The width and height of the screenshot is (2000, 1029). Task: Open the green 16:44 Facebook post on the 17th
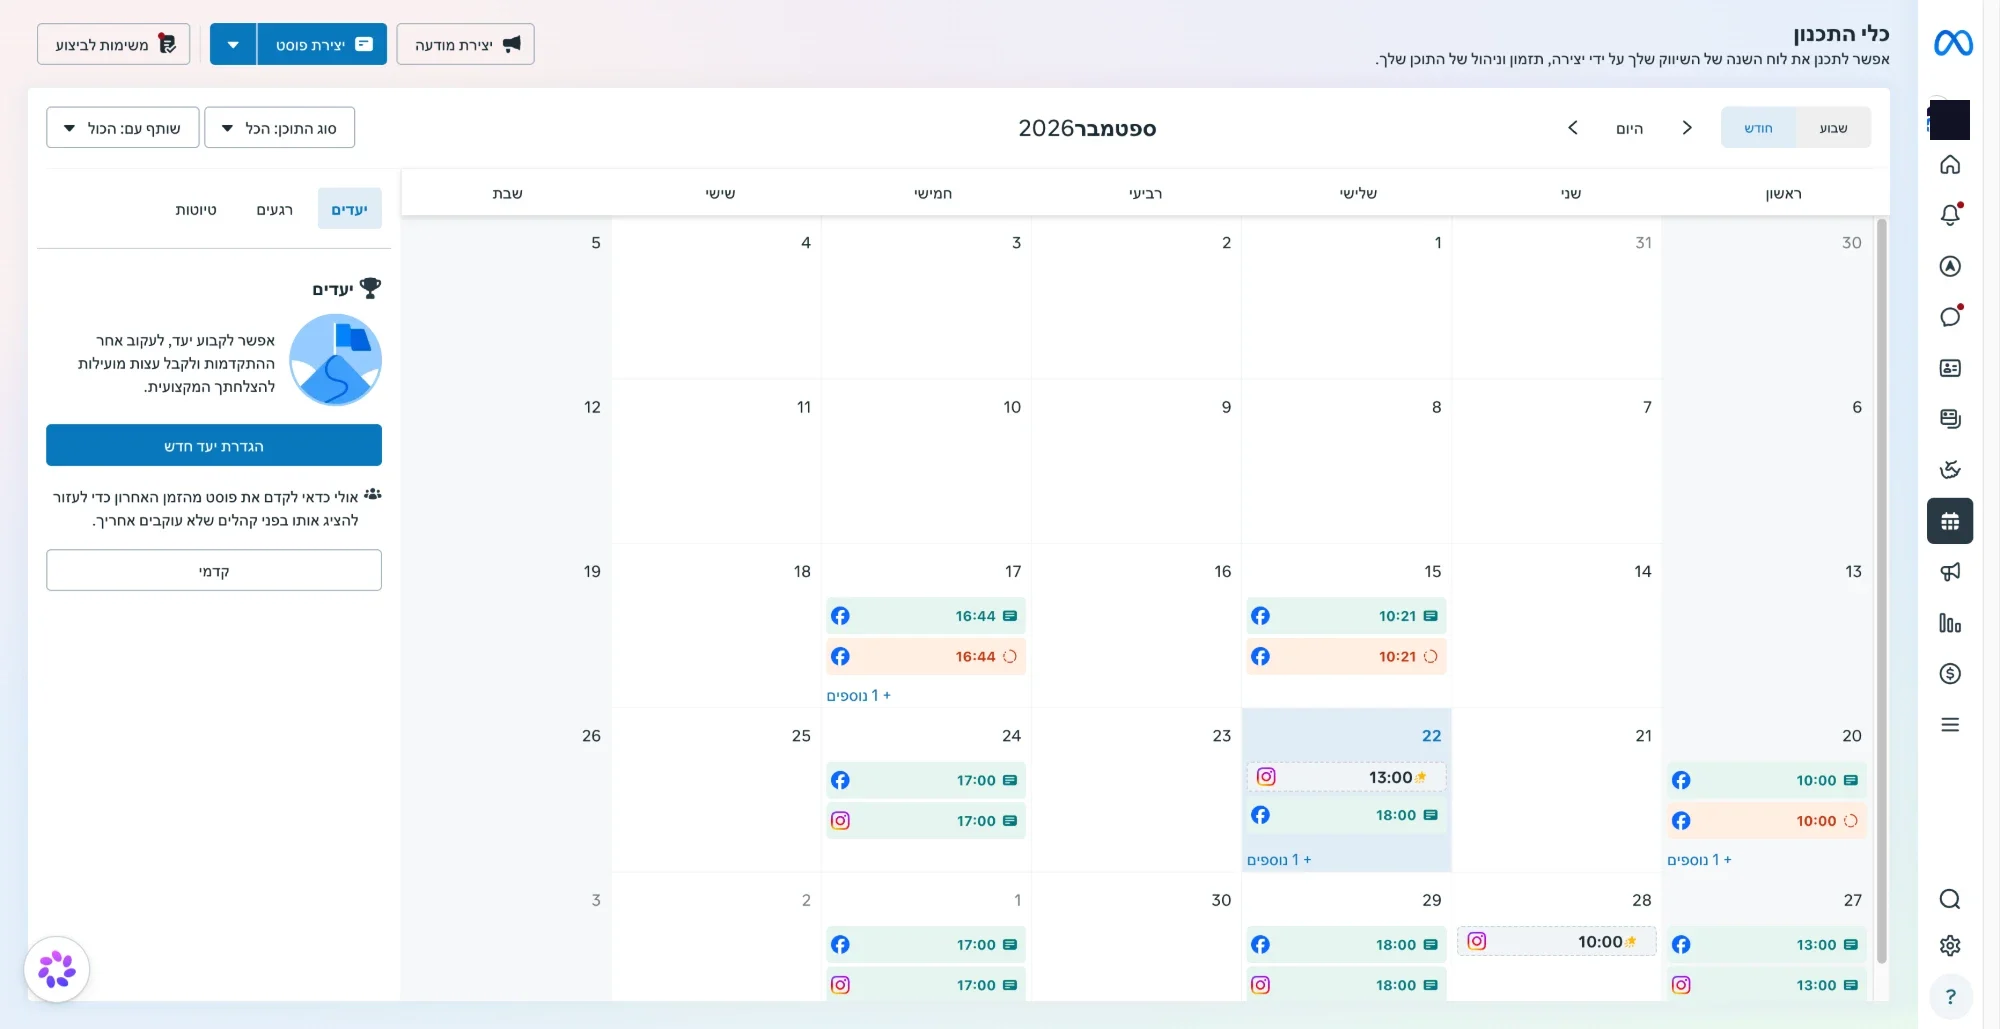pyautogui.click(x=926, y=616)
